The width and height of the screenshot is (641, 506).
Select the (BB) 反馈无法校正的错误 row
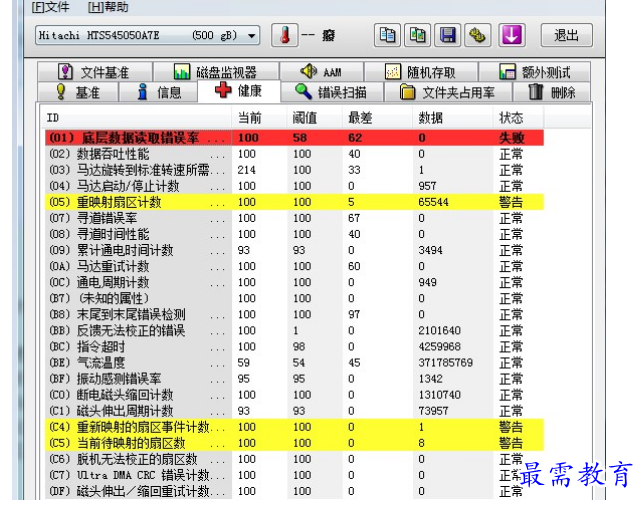(x=294, y=331)
